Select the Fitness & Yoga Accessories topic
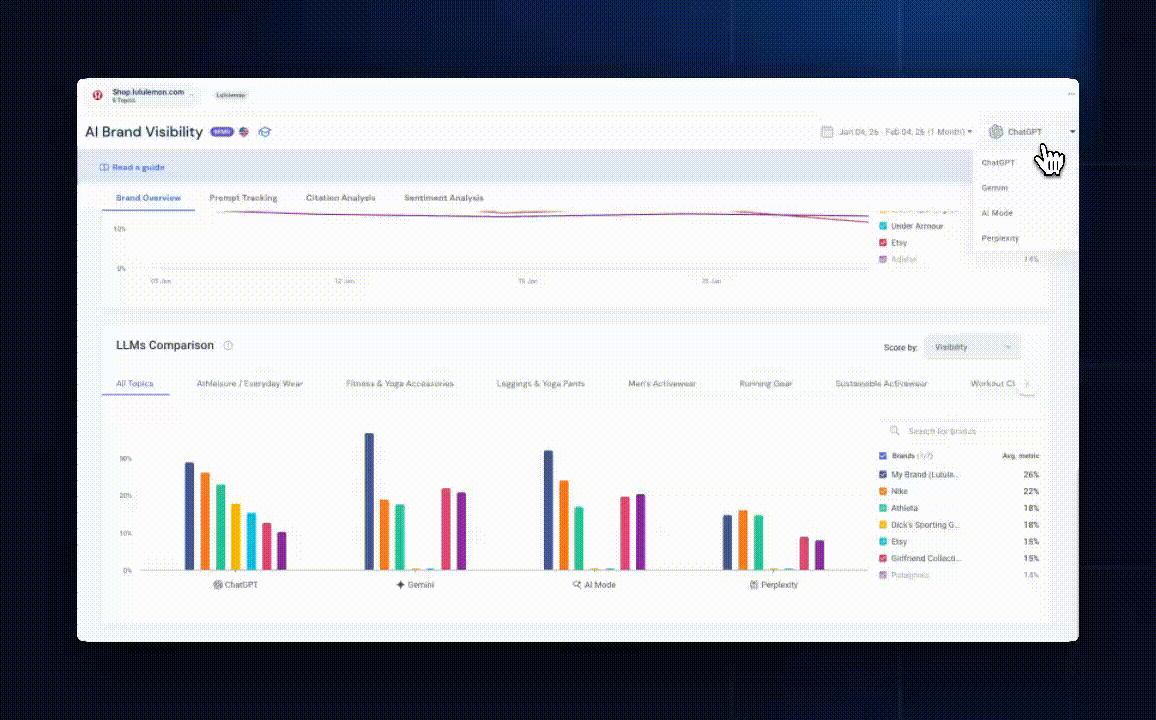The height and width of the screenshot is (720, 1156). [400, 384]
